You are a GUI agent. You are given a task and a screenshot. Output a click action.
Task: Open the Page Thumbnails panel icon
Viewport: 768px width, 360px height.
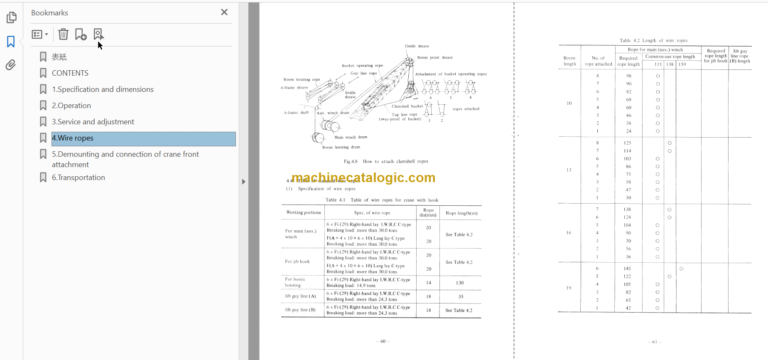[11, 18]
